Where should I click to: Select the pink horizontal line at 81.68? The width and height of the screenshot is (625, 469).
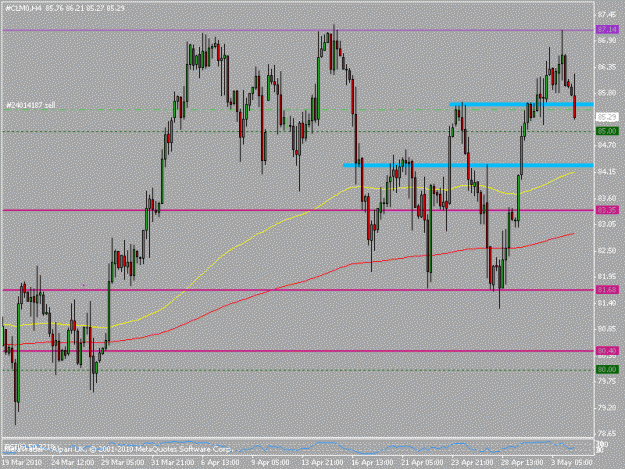point(298,290)
